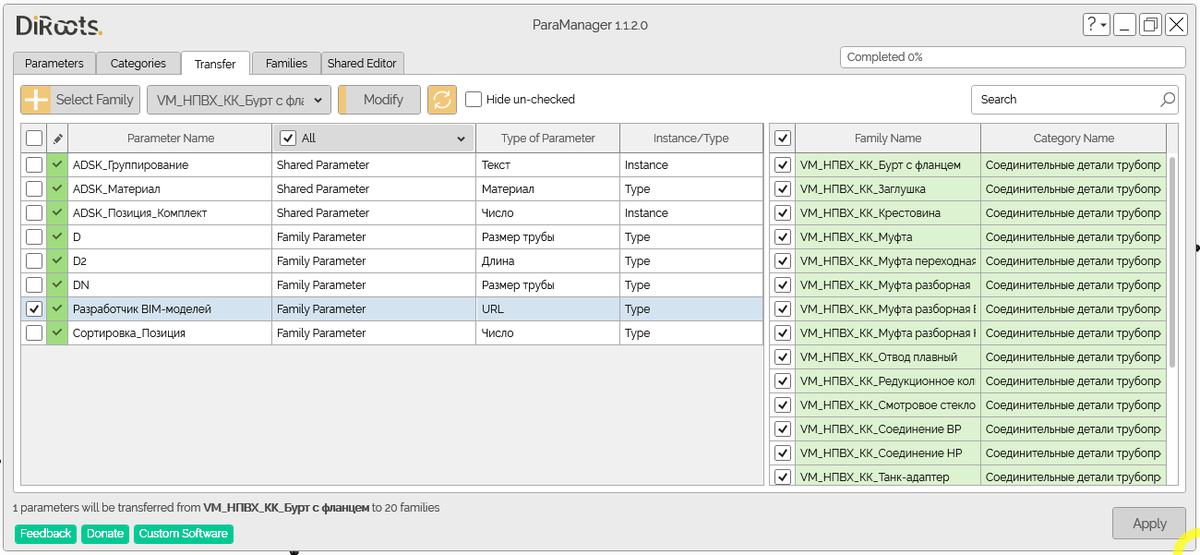Check the ADSK_Позиция_Комплект parameter checkbox
1200x555 pixels.
tap(34, 213)
